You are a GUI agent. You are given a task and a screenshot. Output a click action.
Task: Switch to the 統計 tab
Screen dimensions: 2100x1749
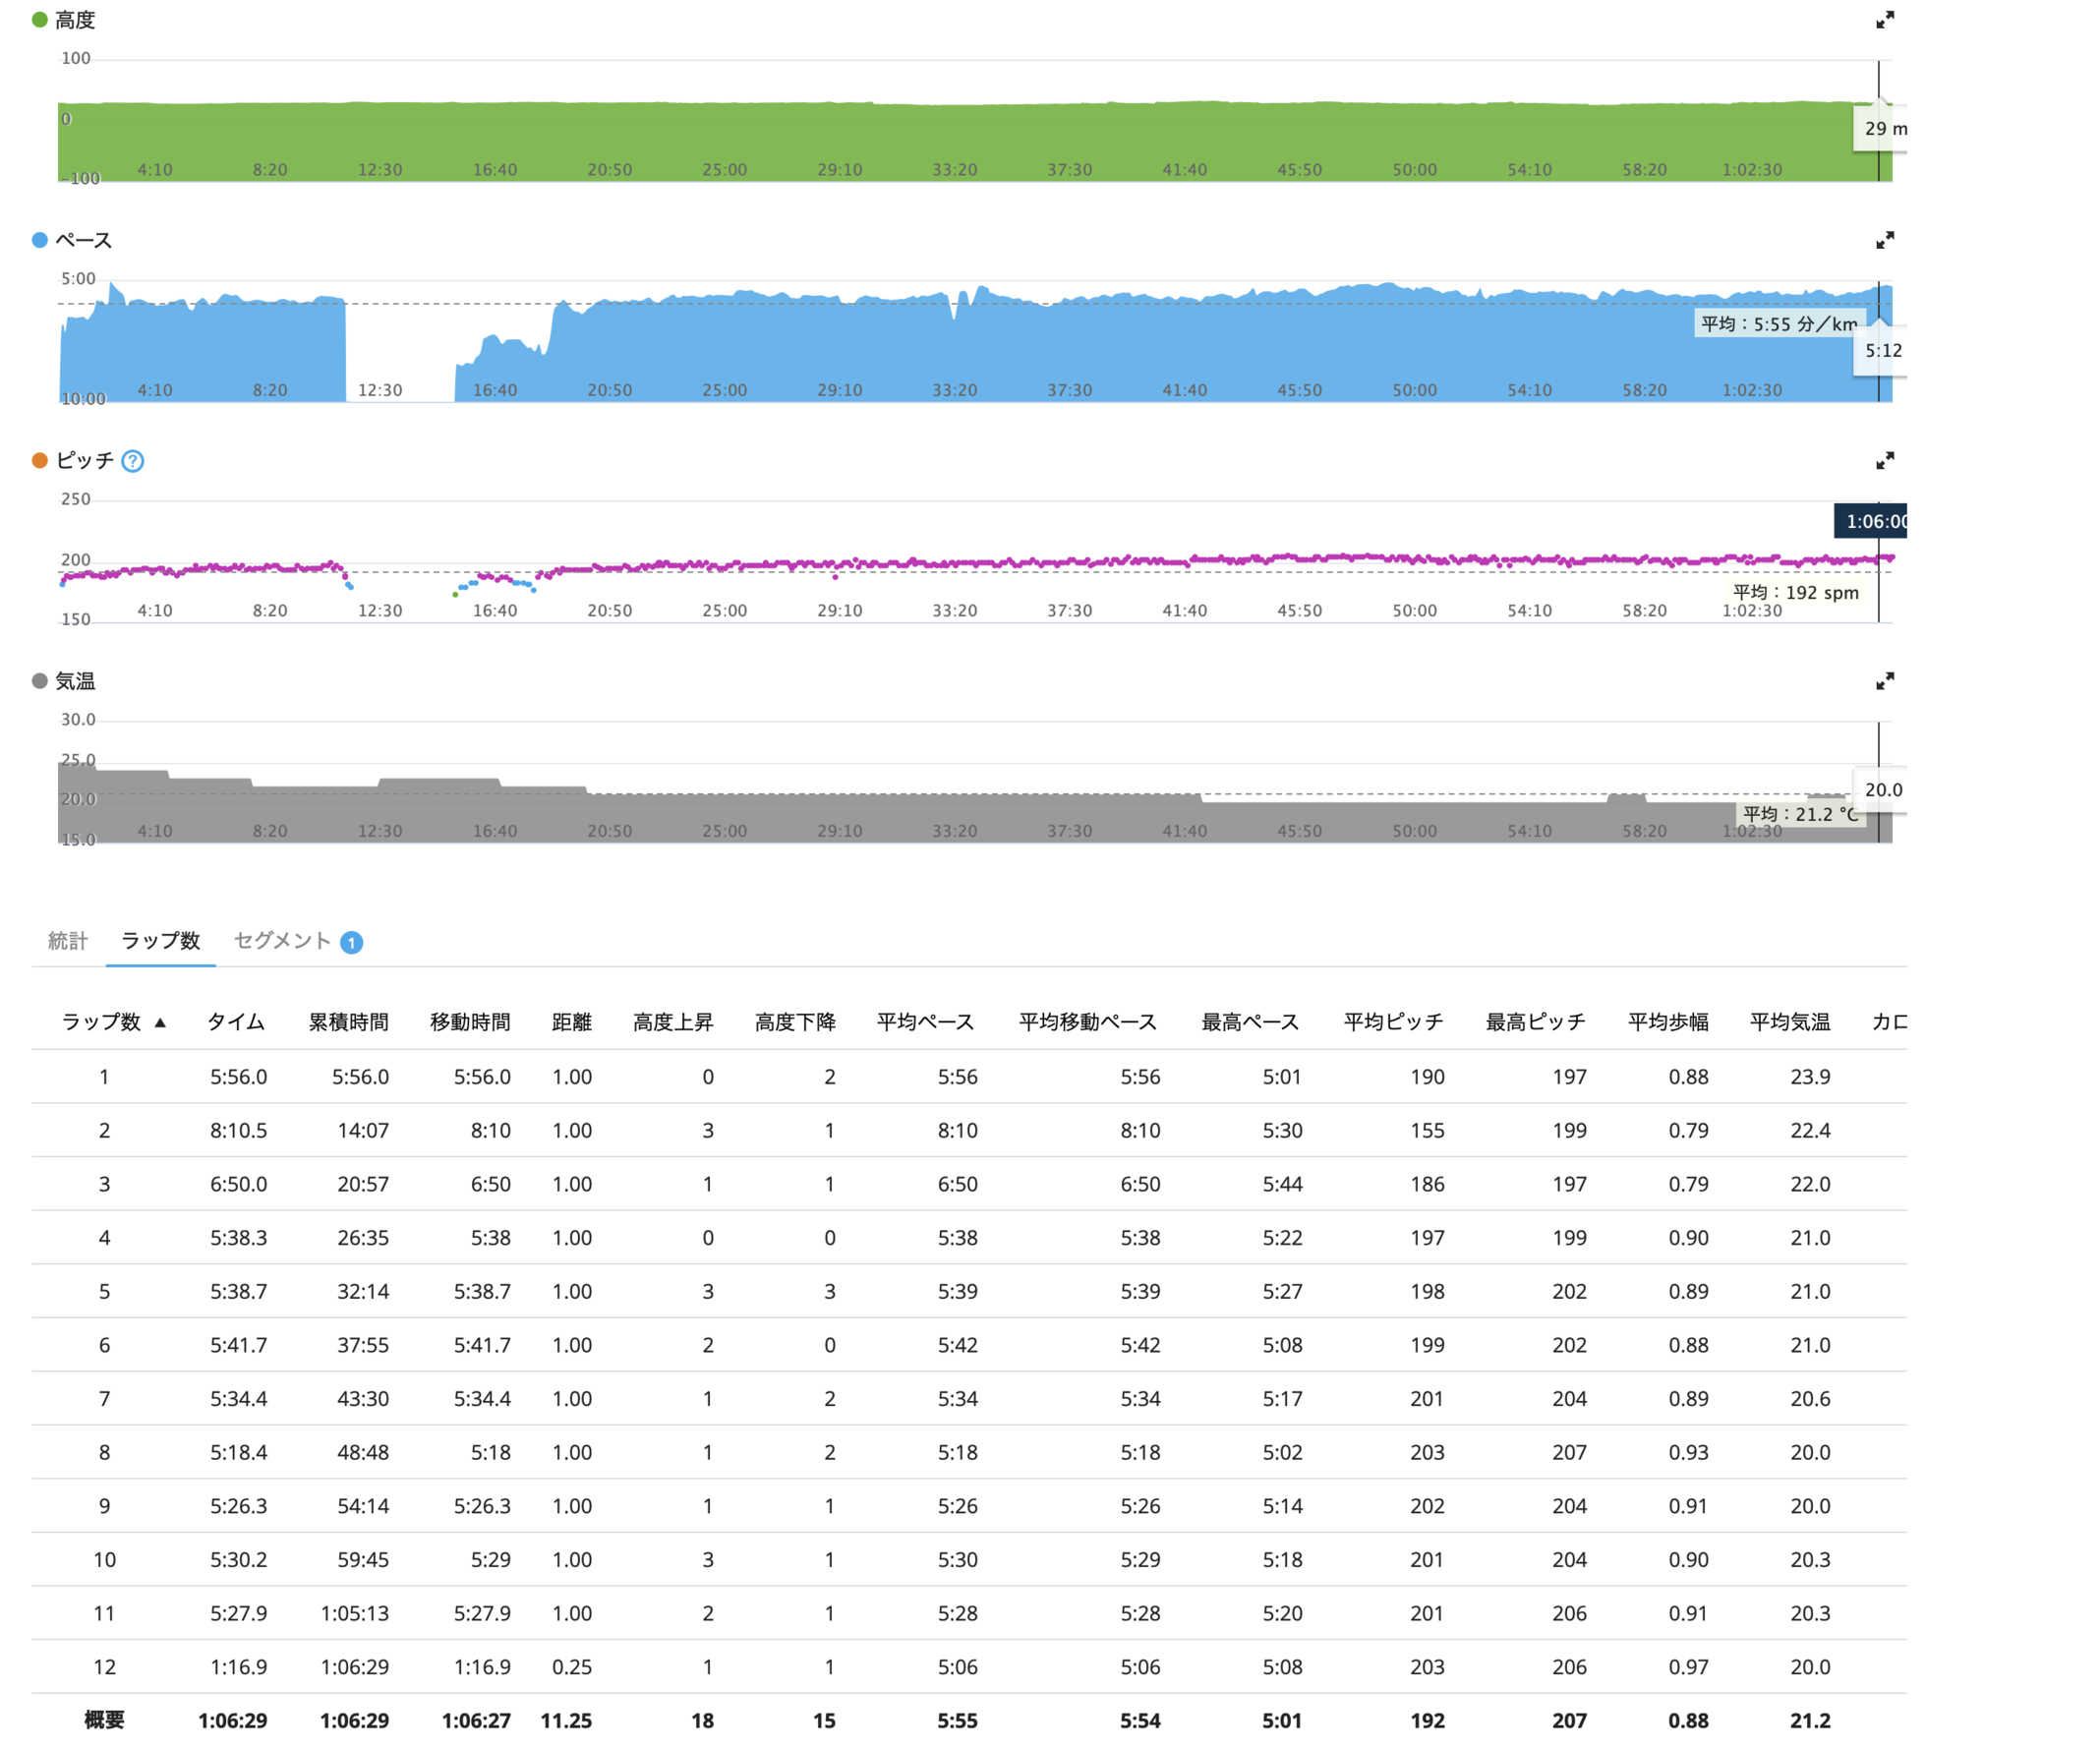(x=68, y=941)
